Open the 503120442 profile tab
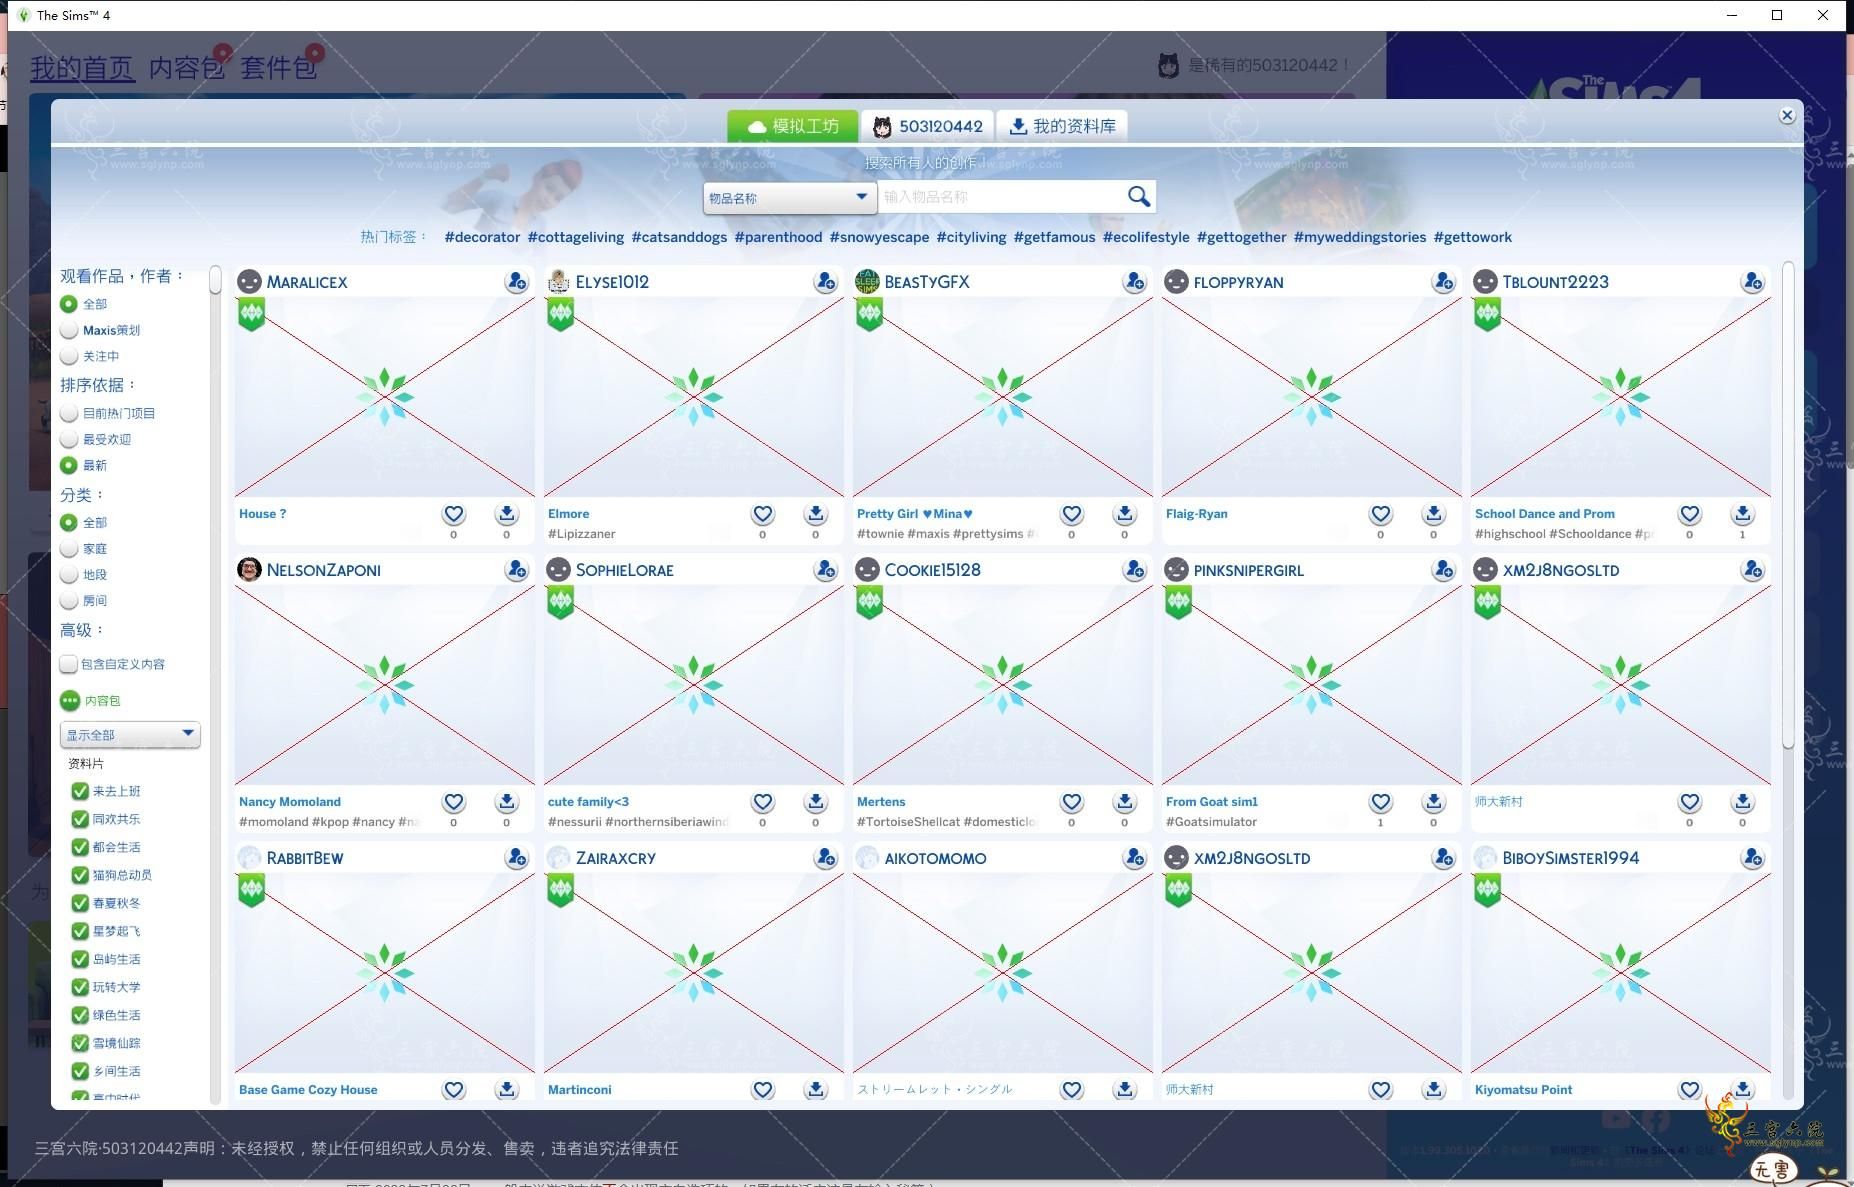This screenshot has height=1187, width=1854. (x=927, y=126)
